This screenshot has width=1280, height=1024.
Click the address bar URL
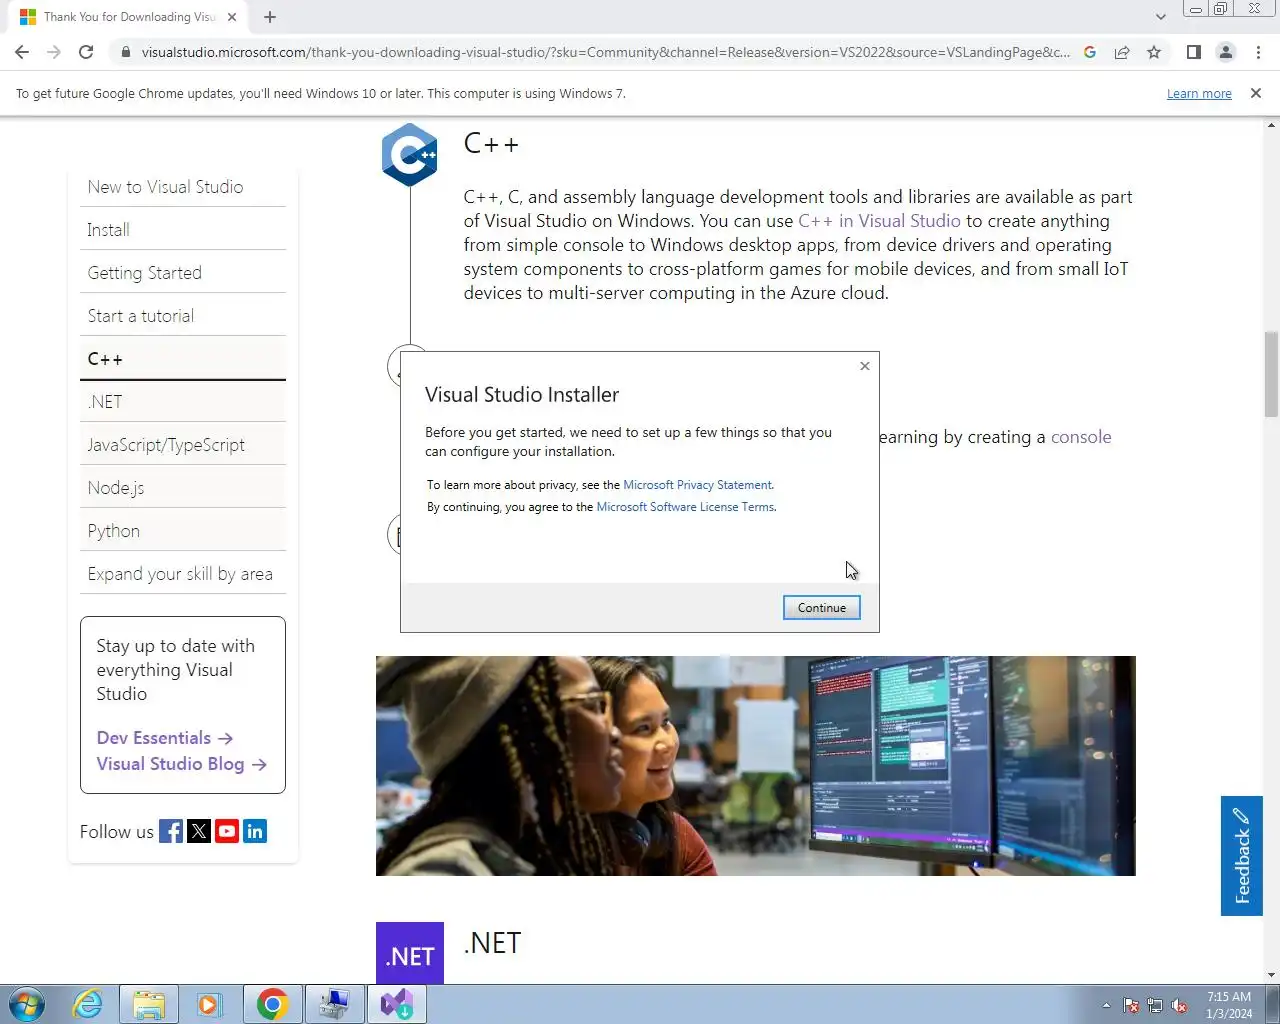coord(605,52)
